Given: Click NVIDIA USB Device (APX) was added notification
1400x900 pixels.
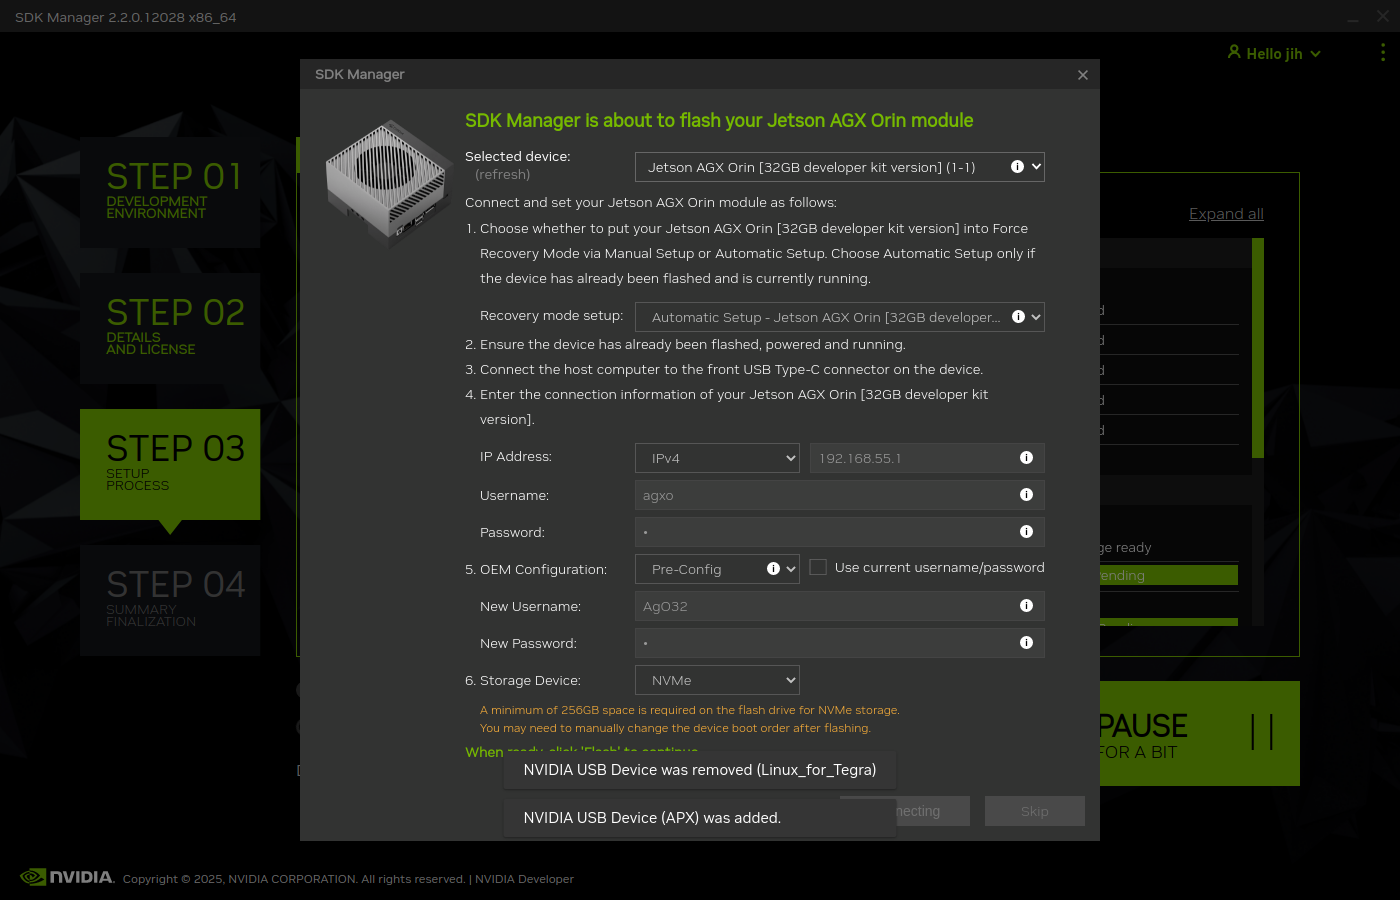Looking at the screenshot, I should tap(700, 818).
